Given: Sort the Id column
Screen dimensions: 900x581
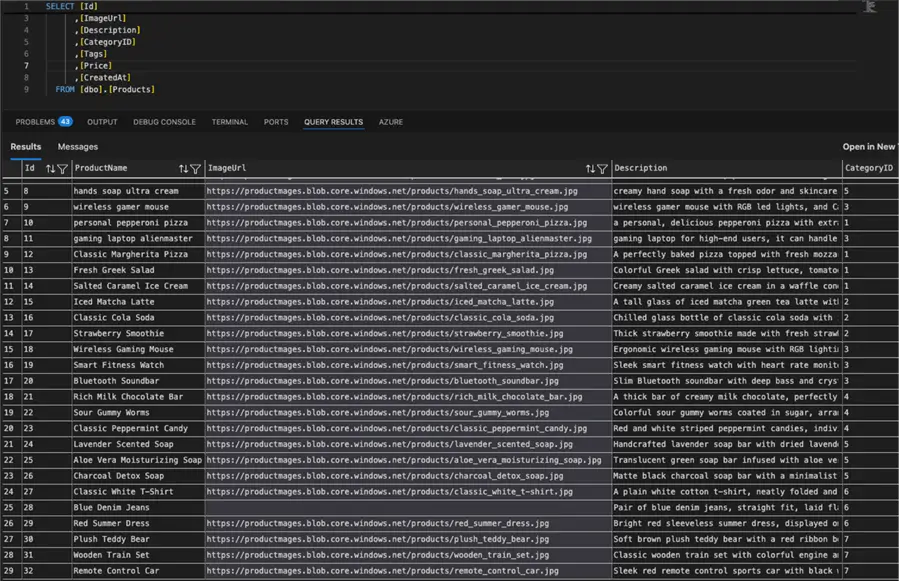Looking at the screenshot, I should coord(50,169).
